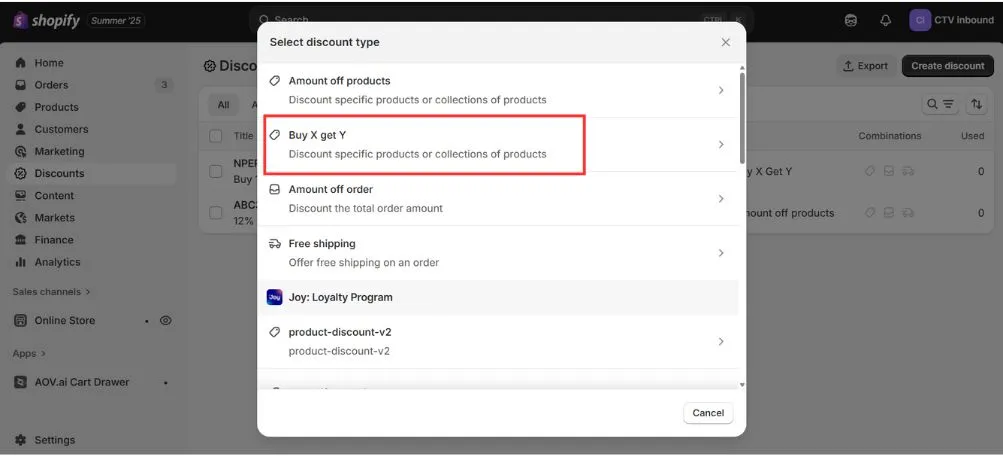This screenshot has width=1003, height=456.
Task: Click the top Search field
Action: (501, 20)
